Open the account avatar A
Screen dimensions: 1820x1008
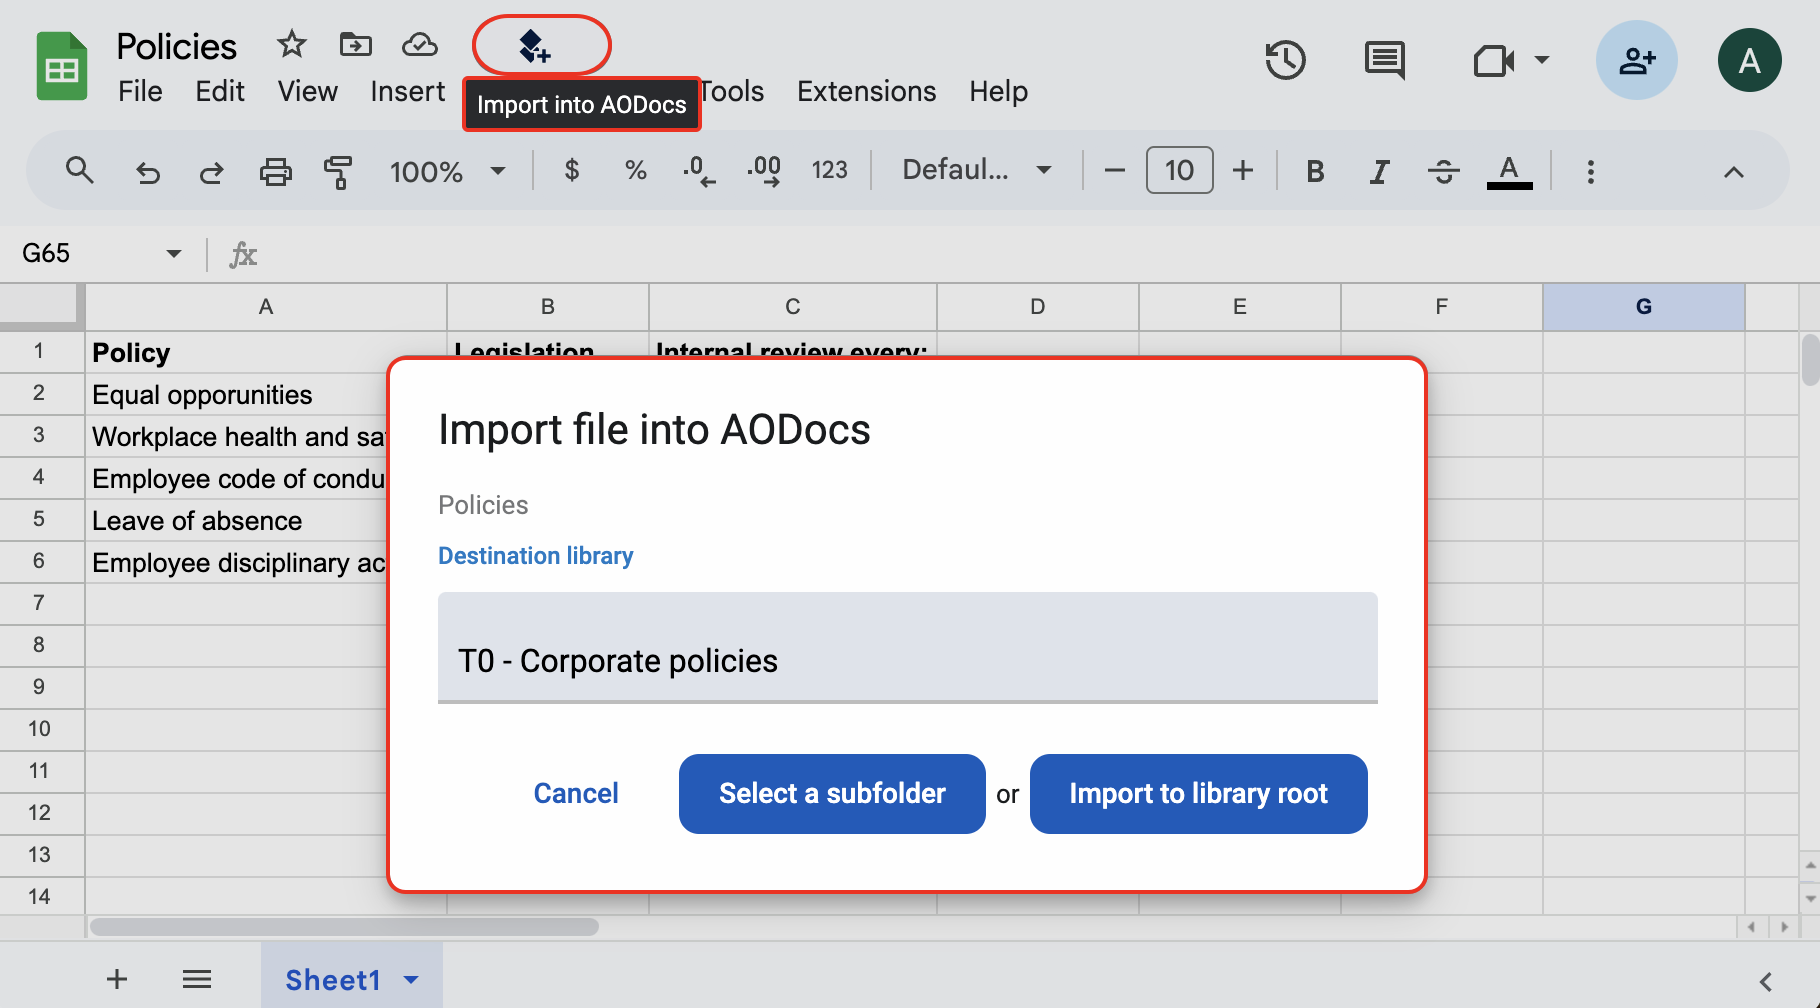click(x=1749, y=60)
